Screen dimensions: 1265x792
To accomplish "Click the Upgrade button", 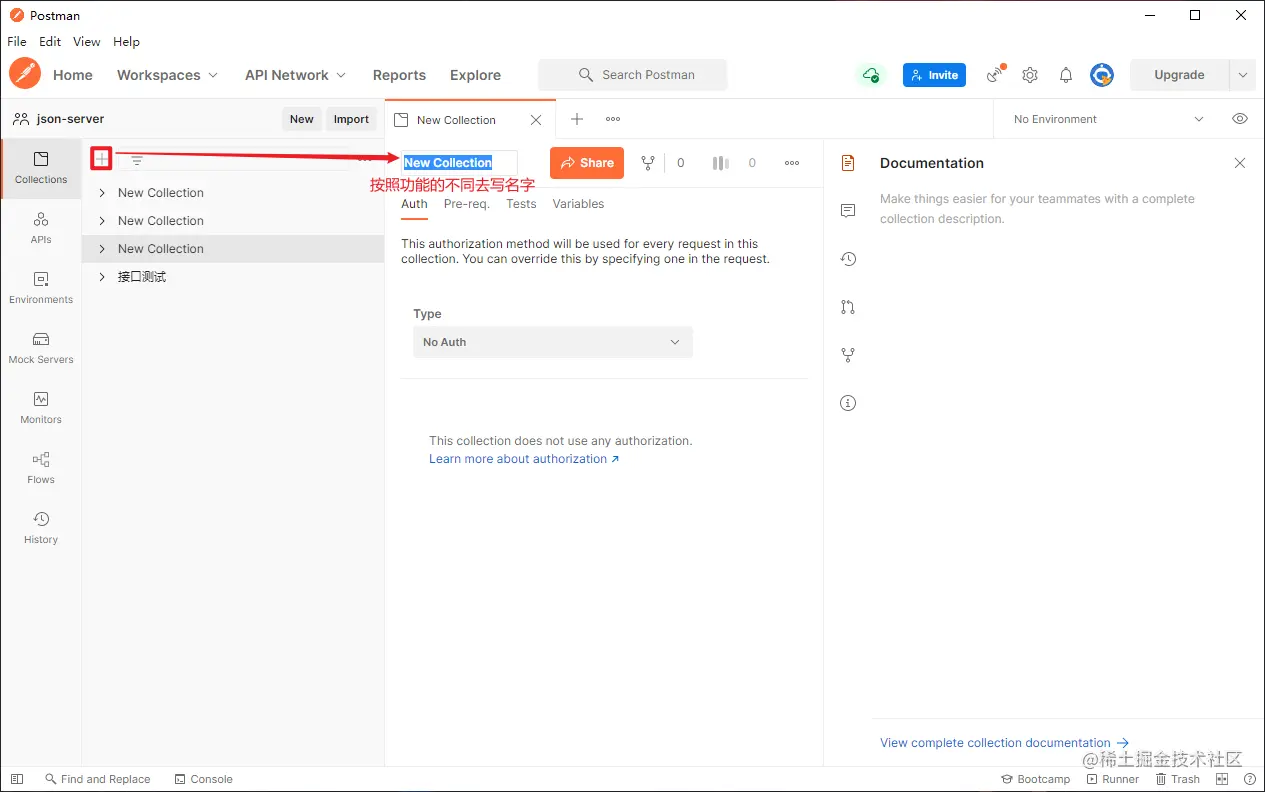I will click(1180, 75).
